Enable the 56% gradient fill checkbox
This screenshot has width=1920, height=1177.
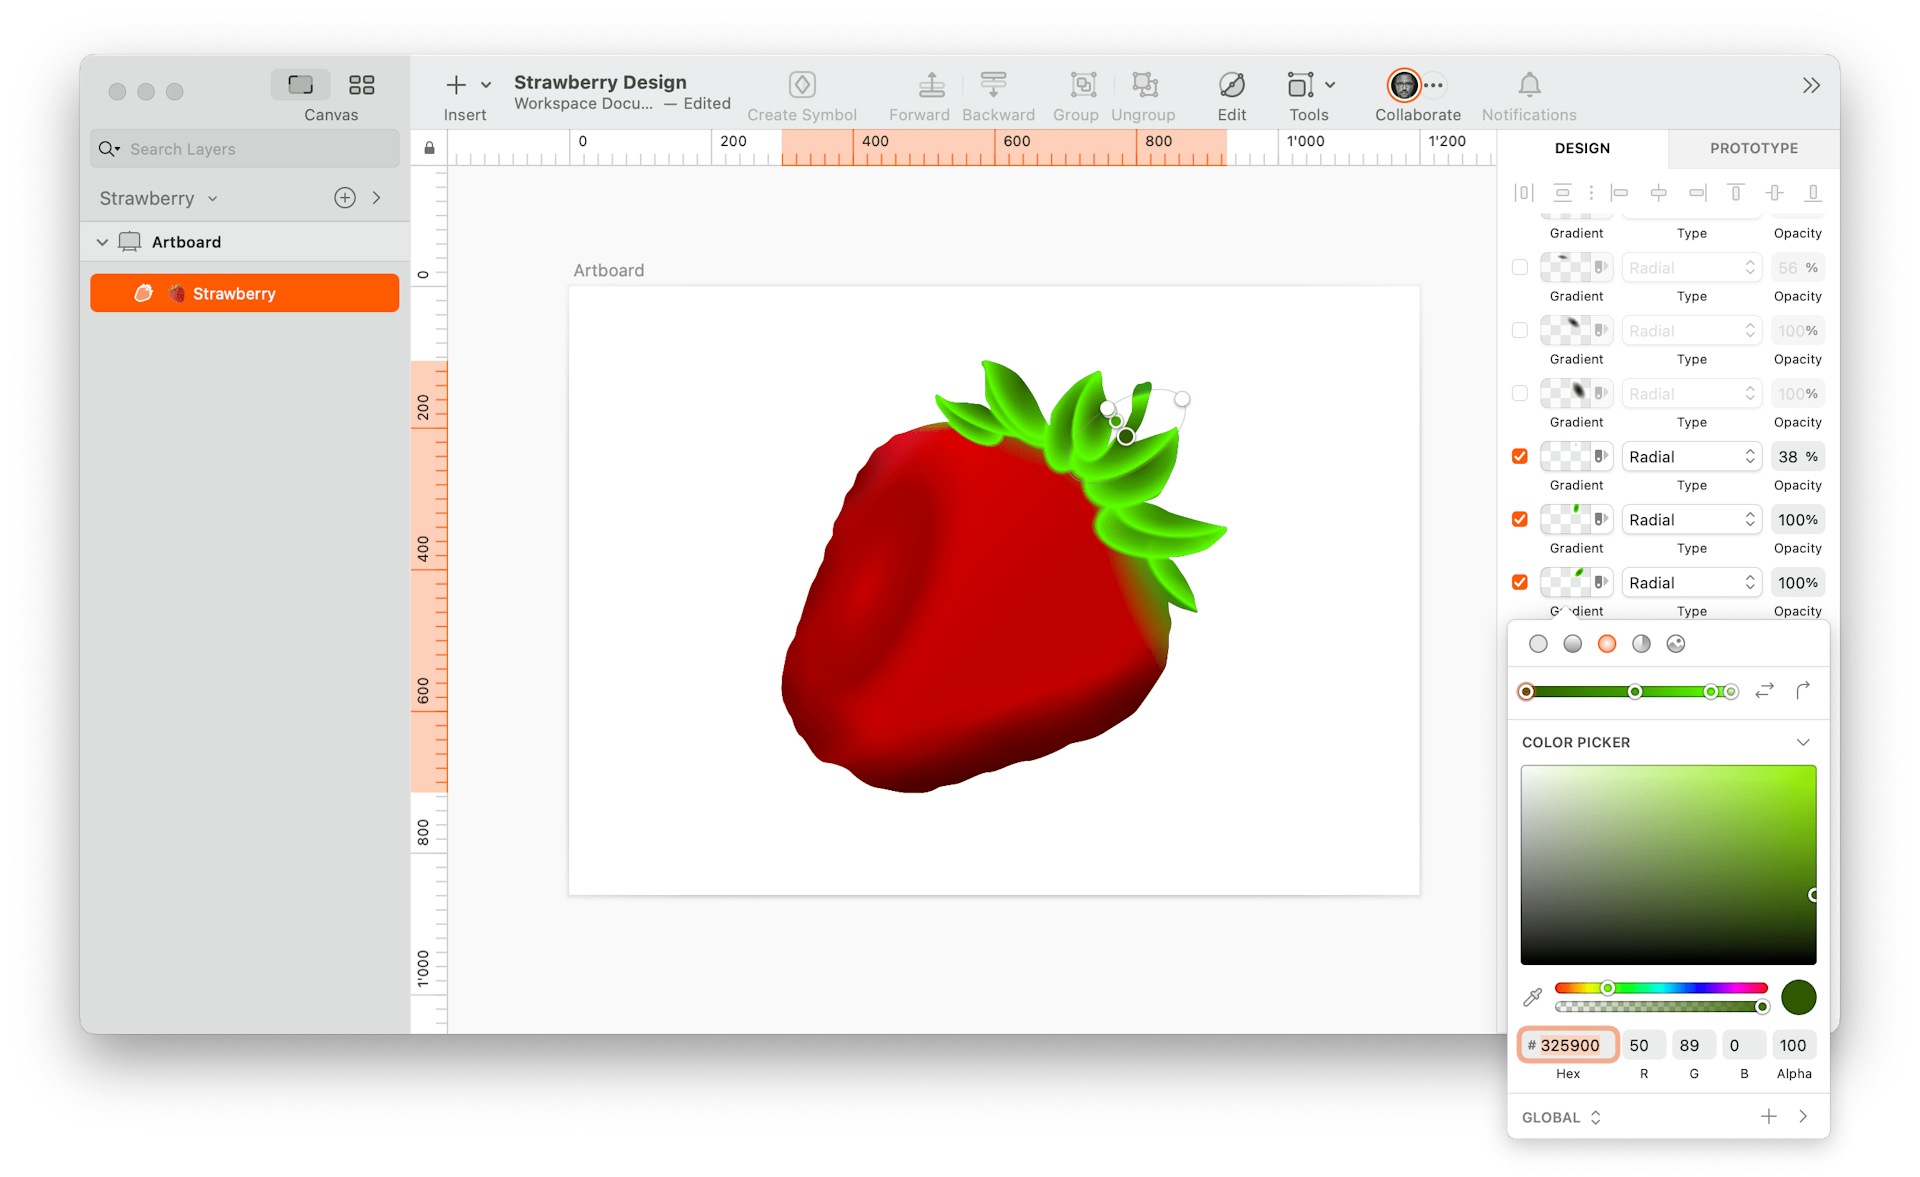coord(1519,267)
